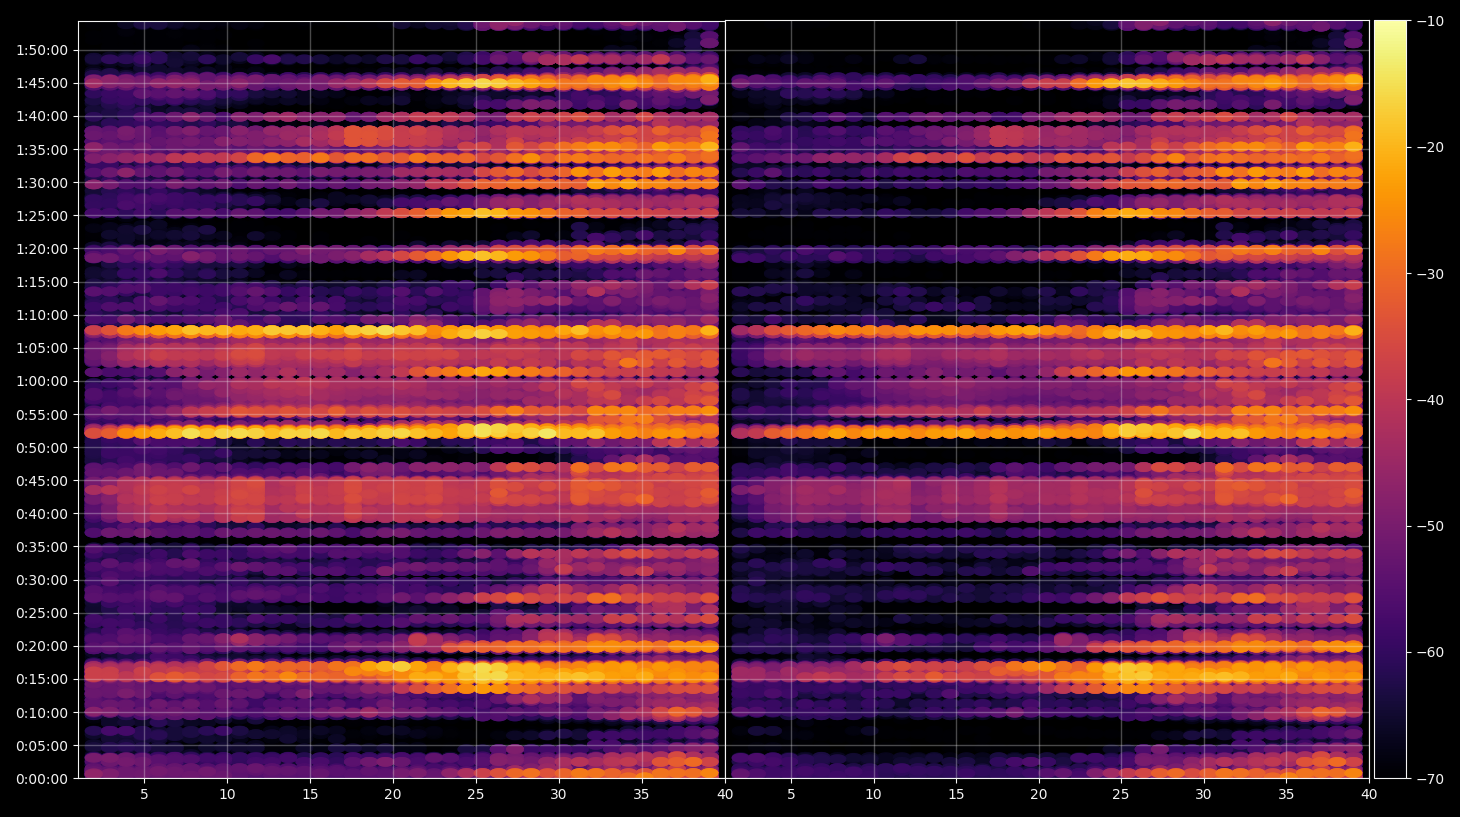The image size is (1460, 817).
Task: Click the 0:45:00 time axis label
Action: point(42,481)
